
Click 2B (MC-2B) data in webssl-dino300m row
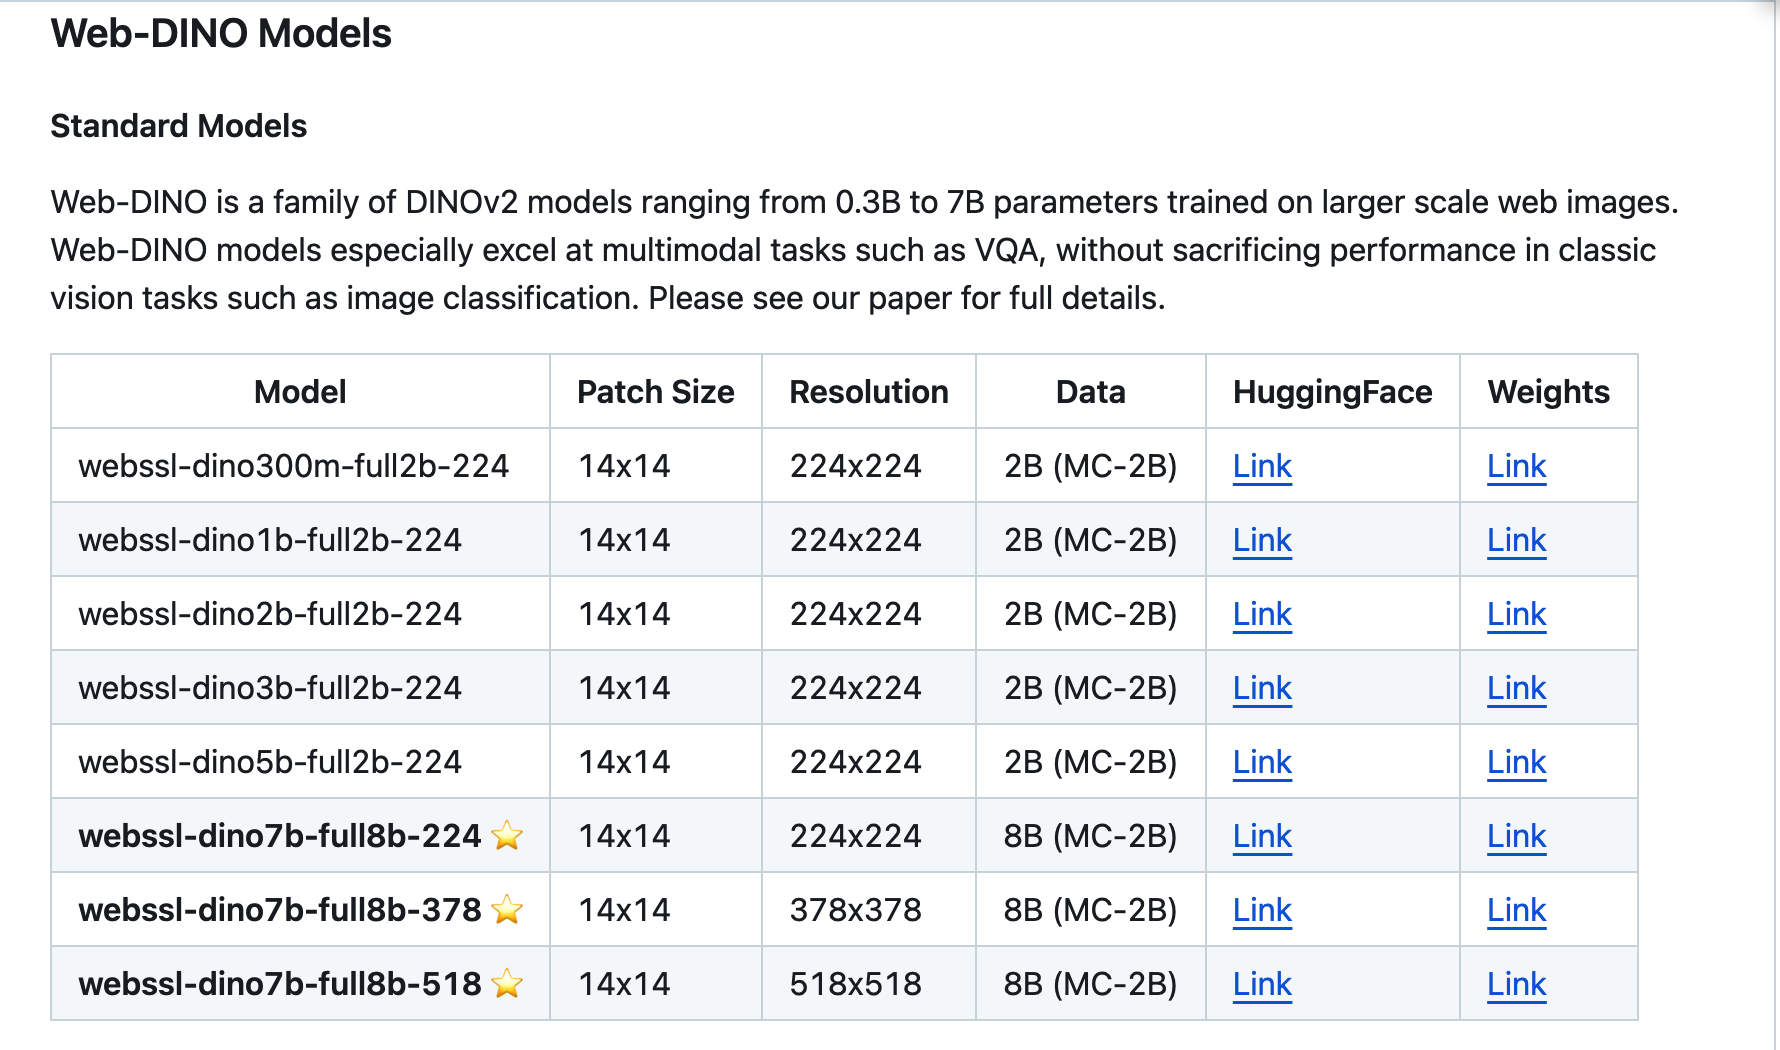[1091, 466]
